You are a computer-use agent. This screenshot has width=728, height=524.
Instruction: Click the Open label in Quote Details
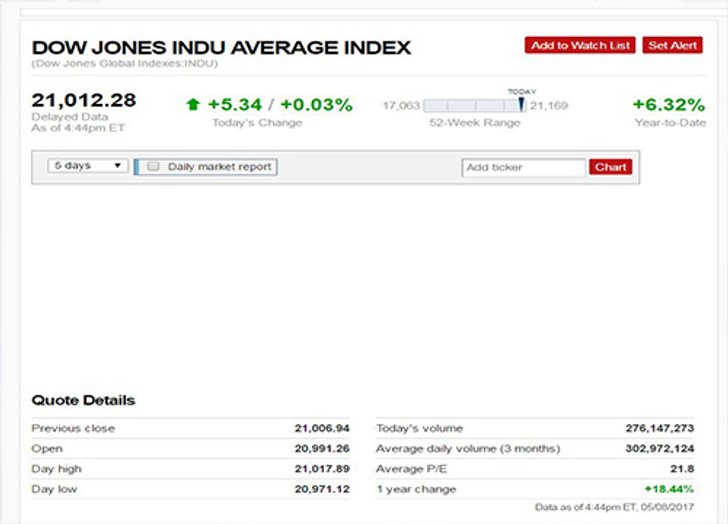click(47, 449)
